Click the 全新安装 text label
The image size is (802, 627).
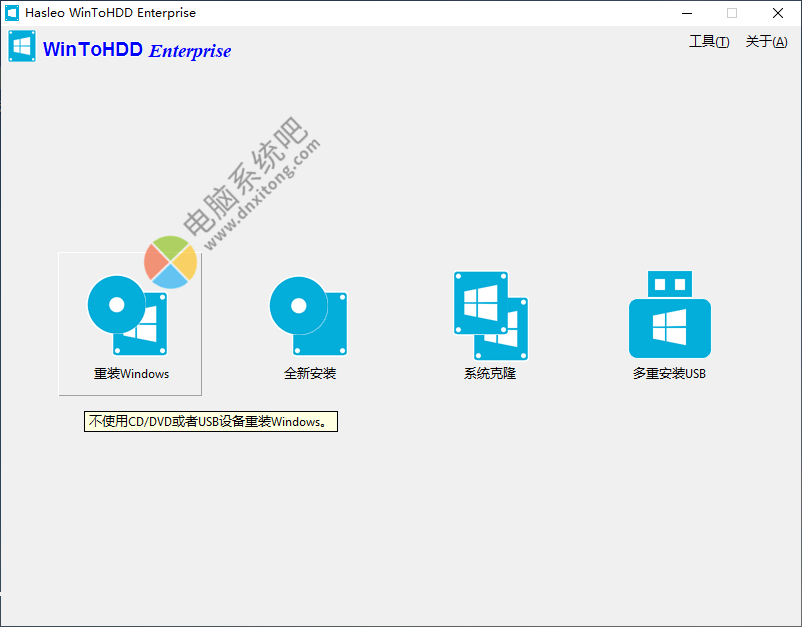click(309, 374)
